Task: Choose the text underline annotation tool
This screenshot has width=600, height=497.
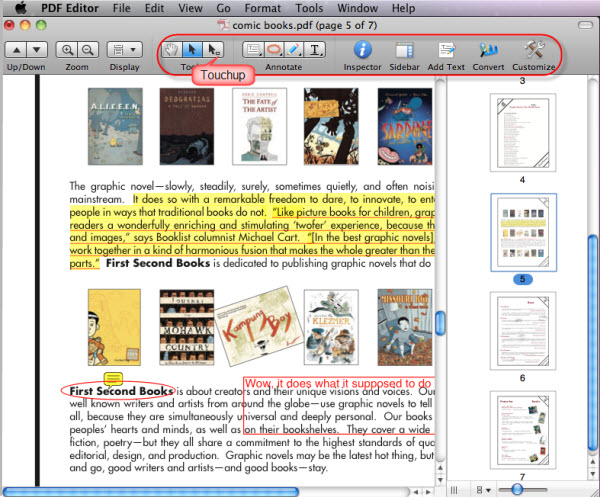Action: click(315, 50)
